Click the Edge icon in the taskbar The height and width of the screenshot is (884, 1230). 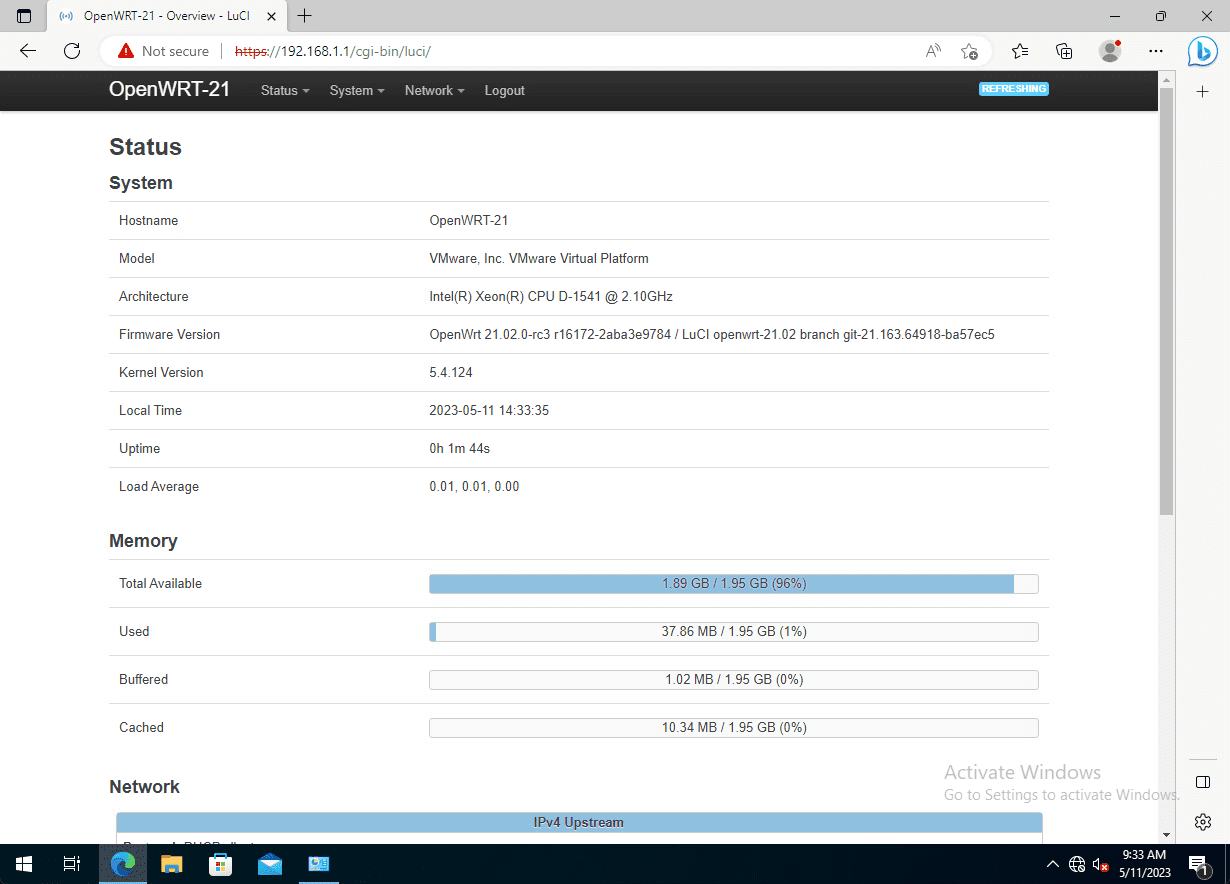pyautogui.click(x=123, y=864)
